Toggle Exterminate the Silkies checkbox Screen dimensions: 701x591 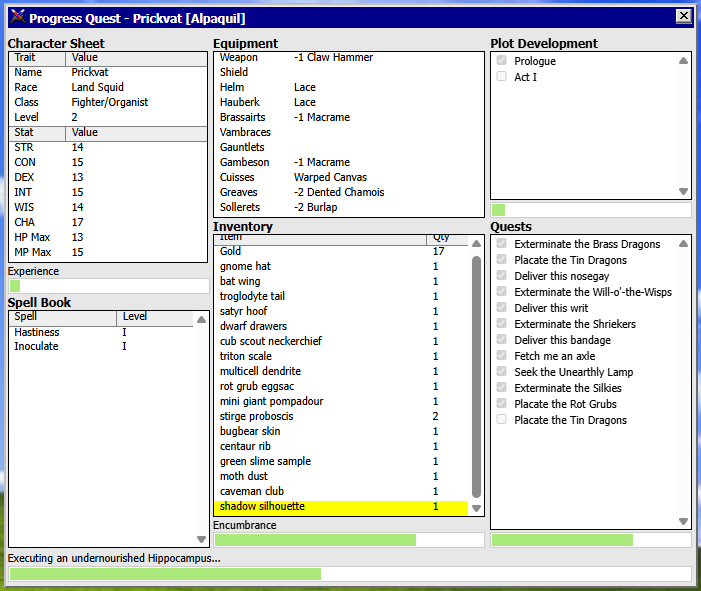502,388
